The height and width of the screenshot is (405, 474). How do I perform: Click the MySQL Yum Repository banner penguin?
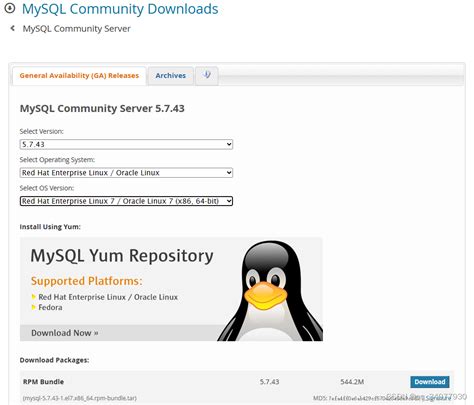270,291
